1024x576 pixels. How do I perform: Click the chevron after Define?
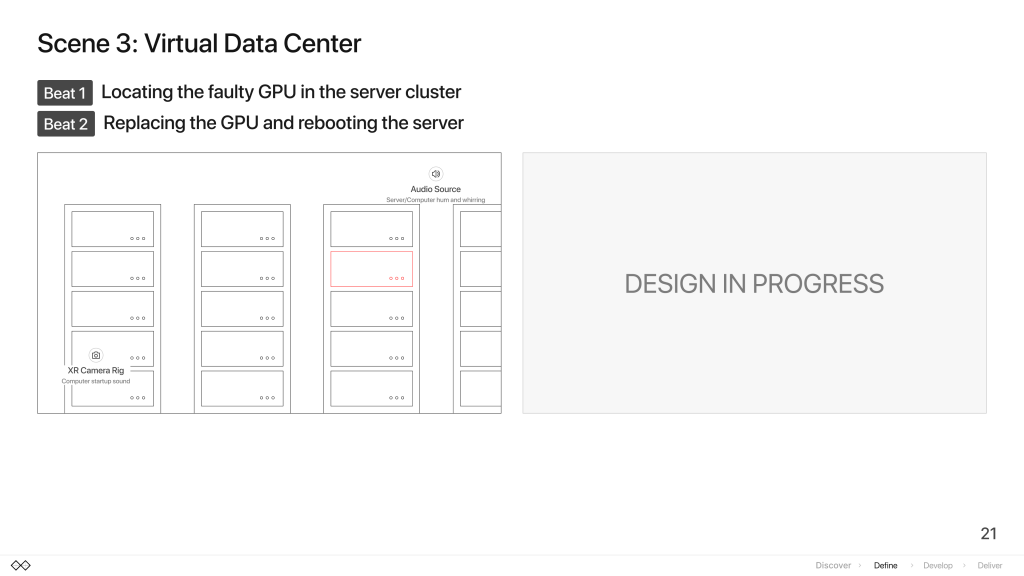(x=912, y=566)
